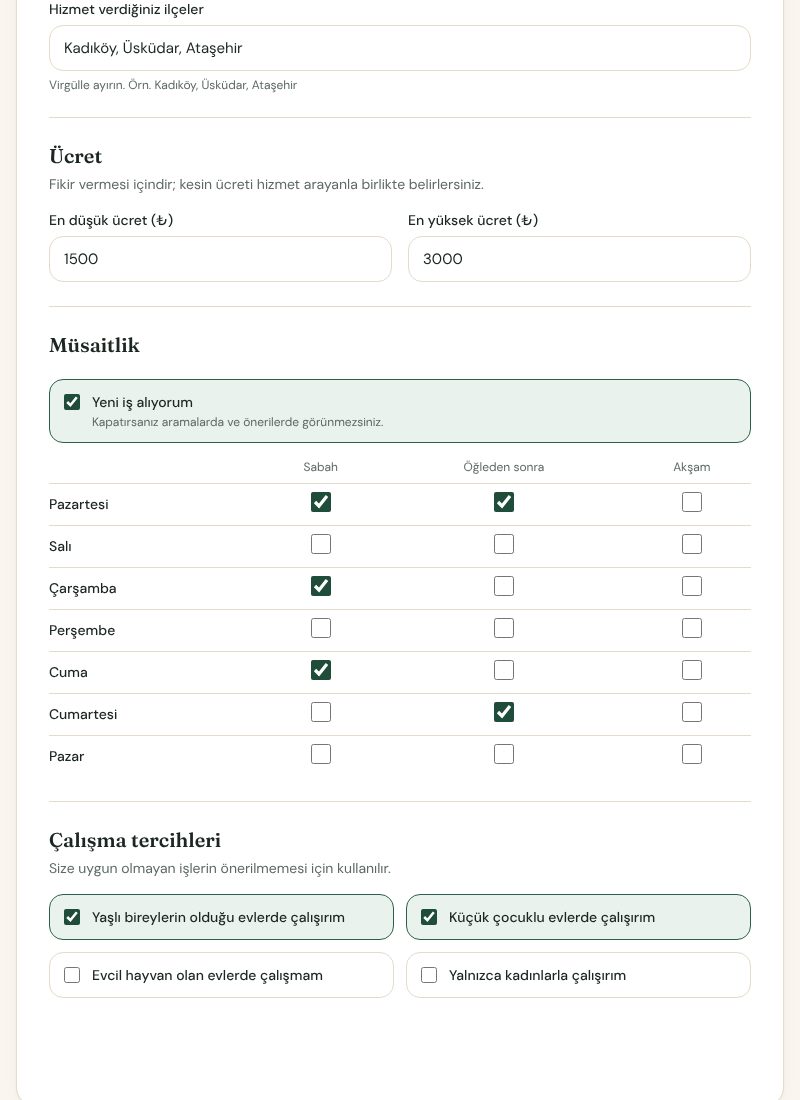Image resolution: width=800 pixels, height=1100 pixels.
Task: Select Pazar Sabah checkbox
Action: click(321, 755)
